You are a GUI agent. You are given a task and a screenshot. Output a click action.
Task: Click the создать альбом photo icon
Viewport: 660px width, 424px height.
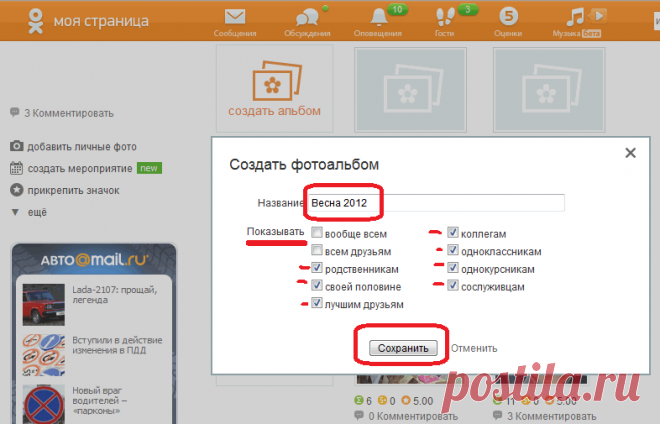coord(277,81)
